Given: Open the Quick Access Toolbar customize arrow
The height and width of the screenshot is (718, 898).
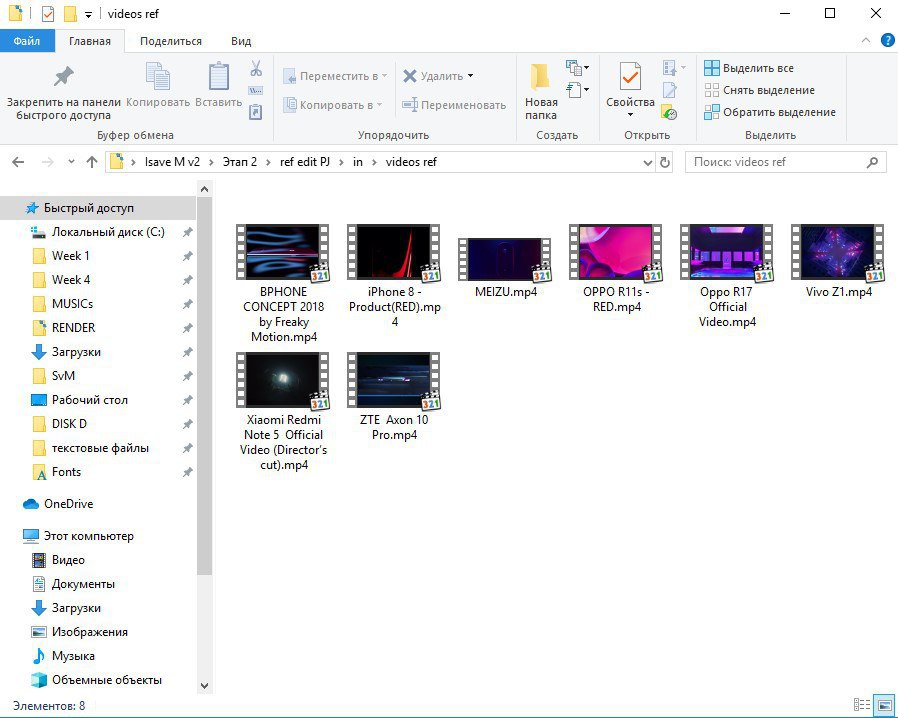Looking at the screenshot, I should click(88, 15).
